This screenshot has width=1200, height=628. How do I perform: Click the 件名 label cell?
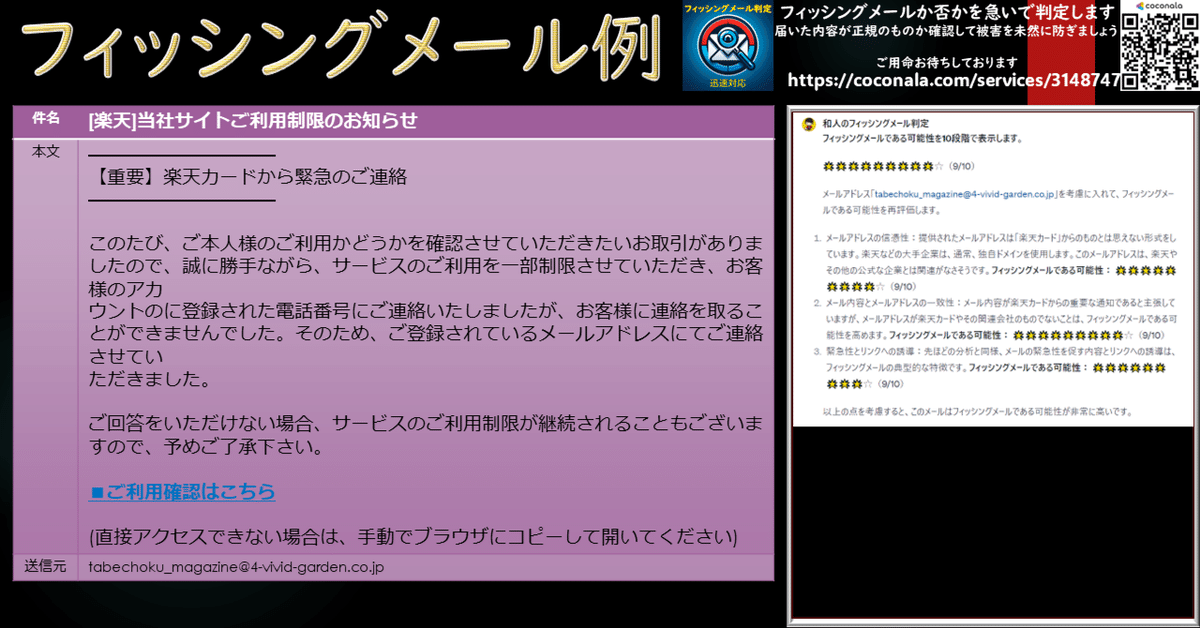[46, 120]
